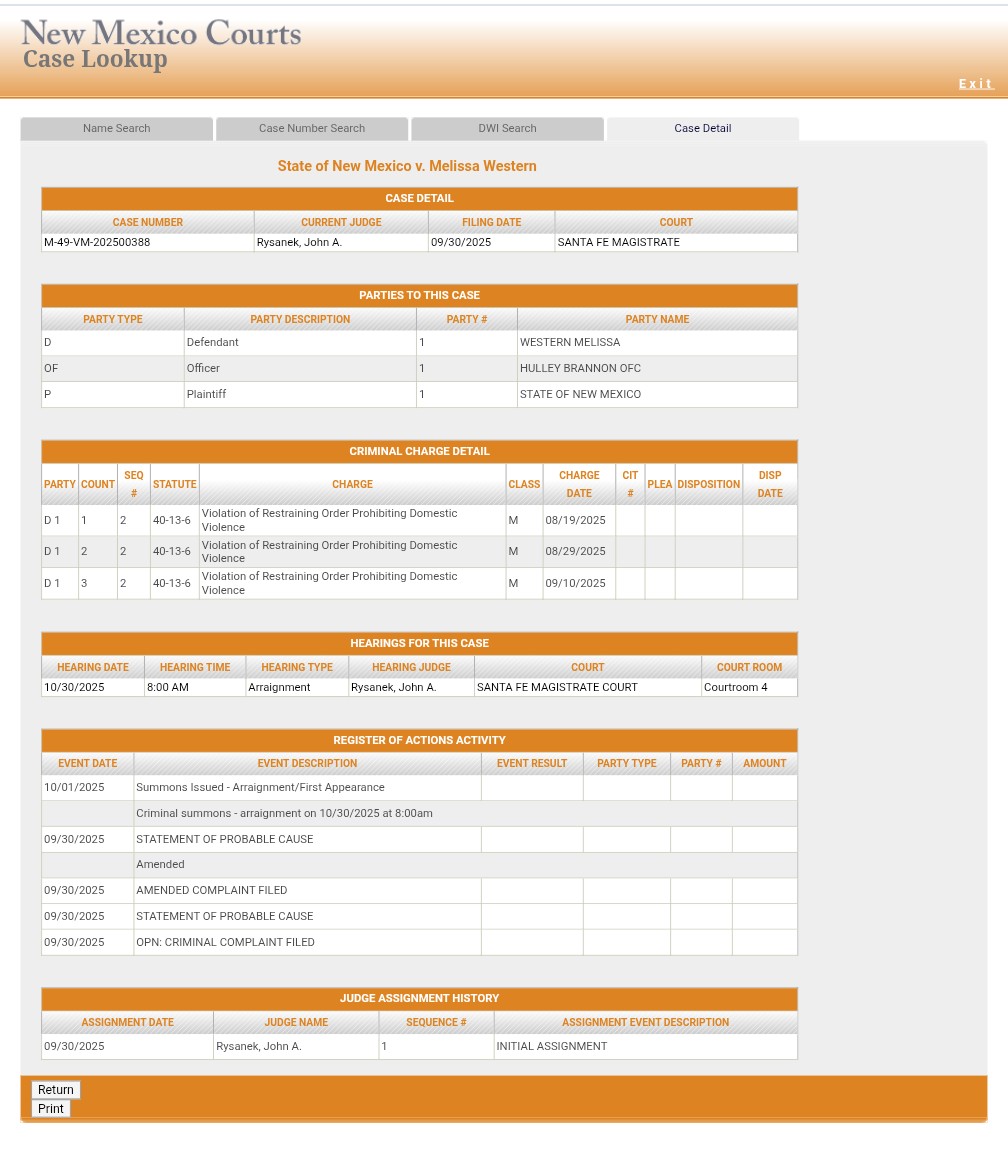Click the charge dated 08/19/2025
This screenshot has height=1154, width=1008.
pos(575,520)
